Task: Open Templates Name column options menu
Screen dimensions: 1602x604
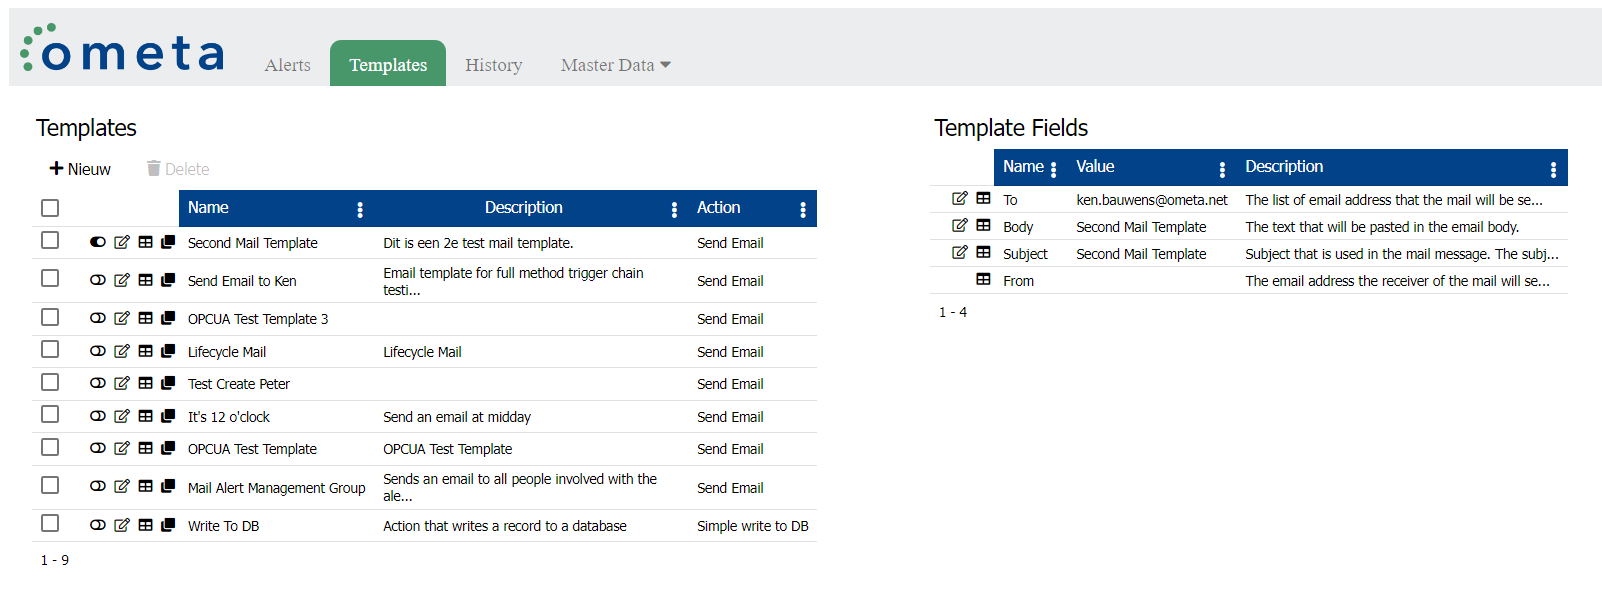Action: 360,209
